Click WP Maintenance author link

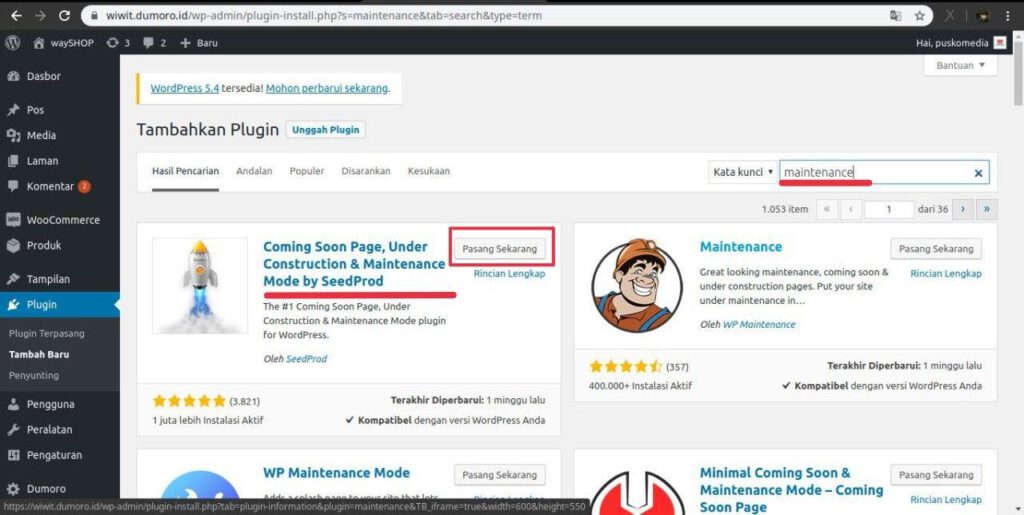tap(759, 324)
